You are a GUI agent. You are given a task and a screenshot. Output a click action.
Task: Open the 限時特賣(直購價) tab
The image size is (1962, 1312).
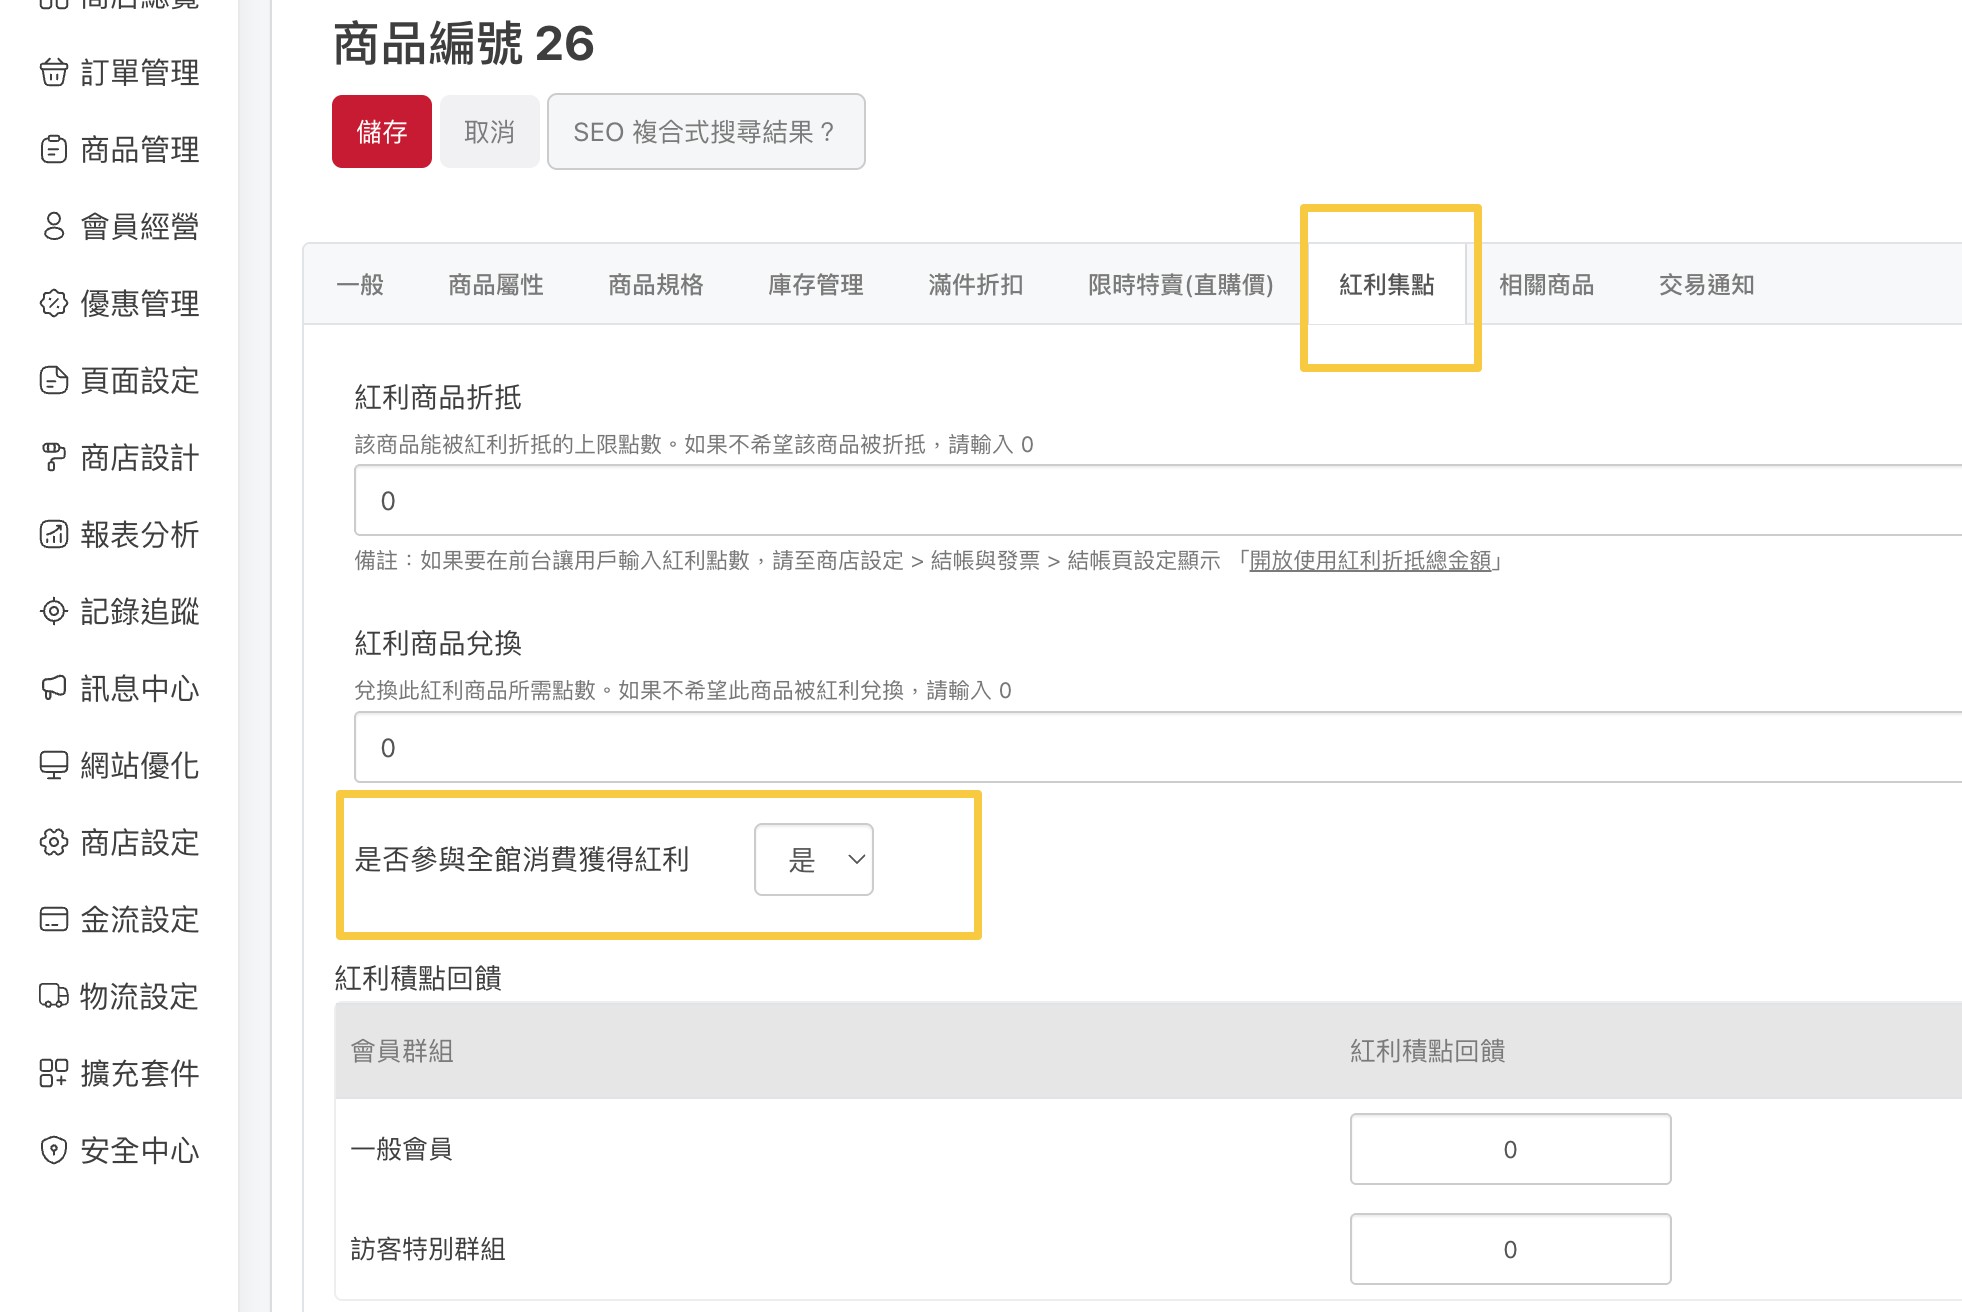(x=1180, y=285)
